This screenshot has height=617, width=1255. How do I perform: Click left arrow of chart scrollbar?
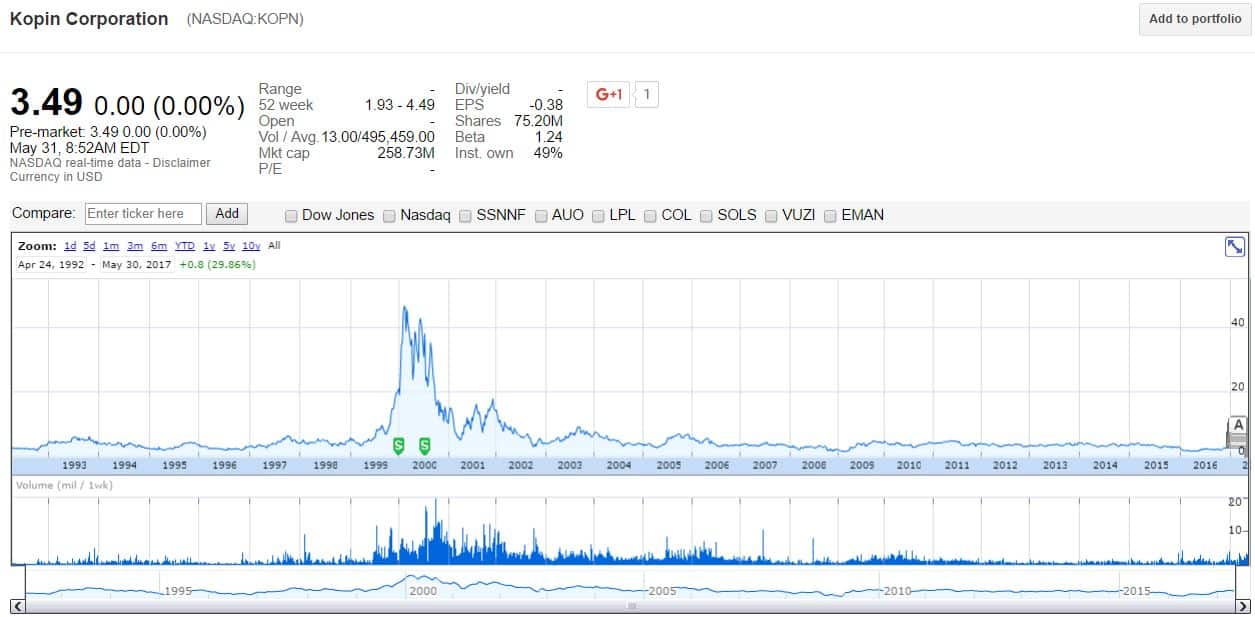[x=17, y=606]
